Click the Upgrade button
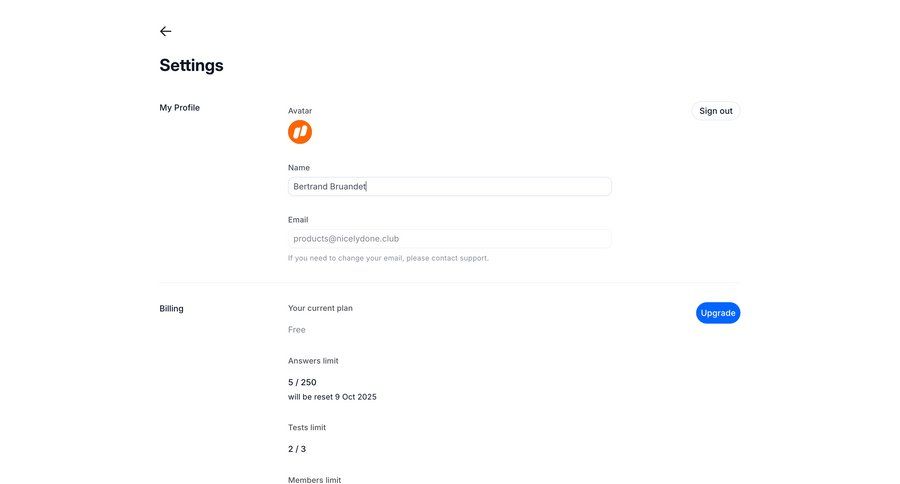 point(718,313)
